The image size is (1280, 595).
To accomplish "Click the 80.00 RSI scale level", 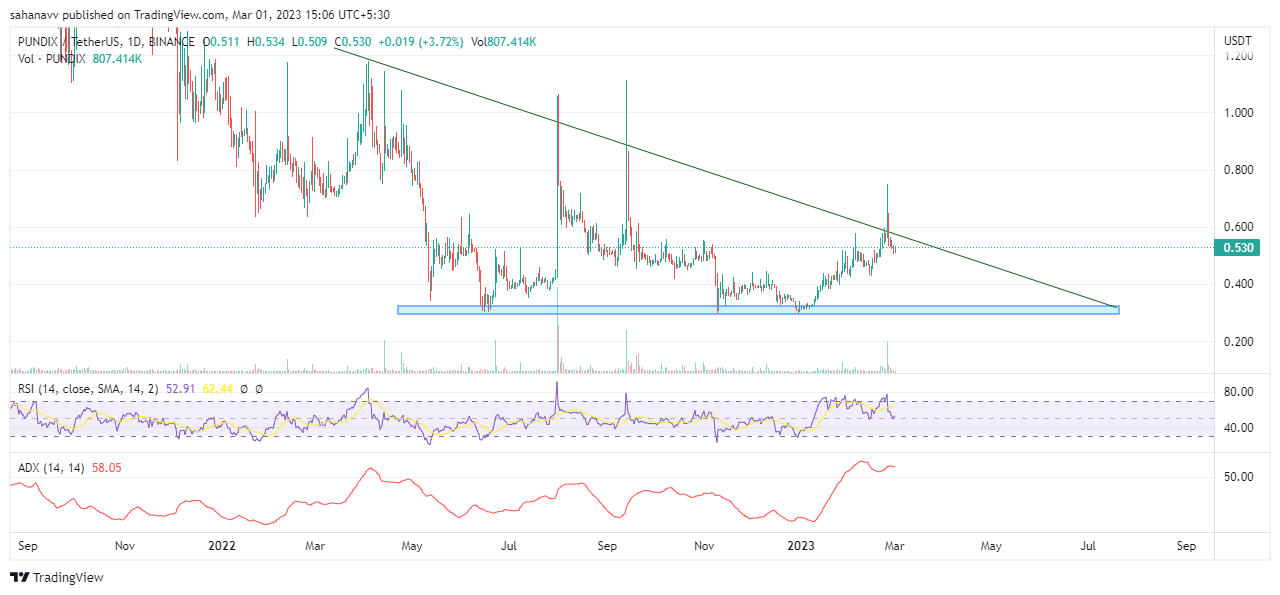I will (x=1238, y=392).
